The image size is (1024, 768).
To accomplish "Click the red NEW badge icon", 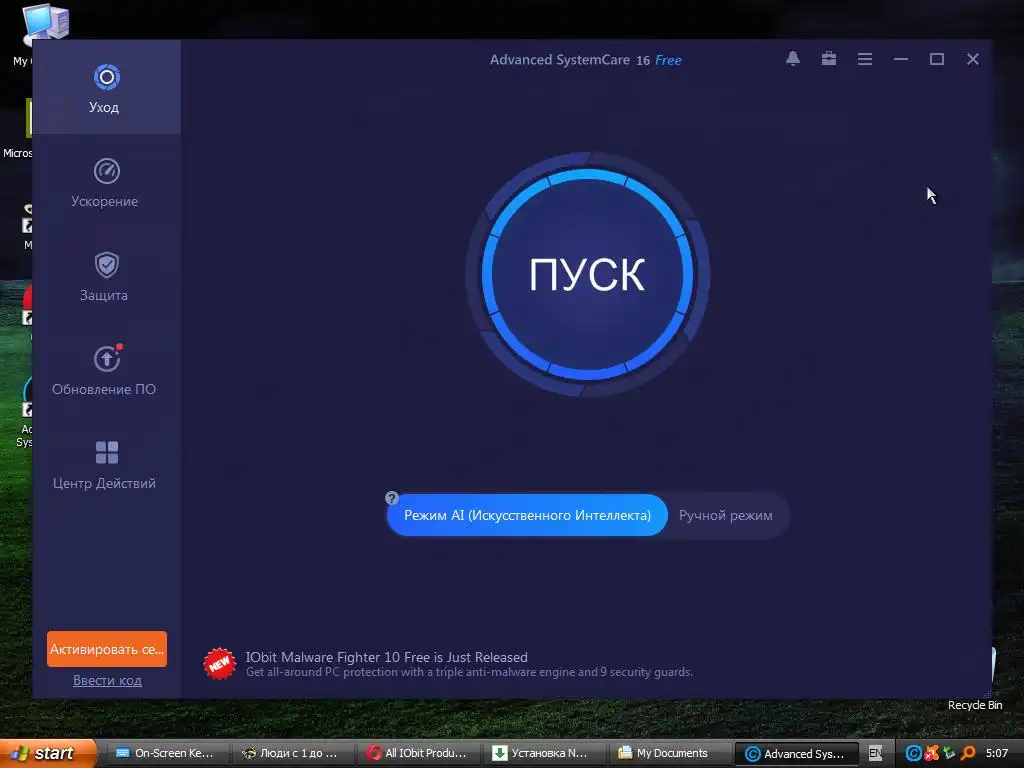I will point(219,664).
